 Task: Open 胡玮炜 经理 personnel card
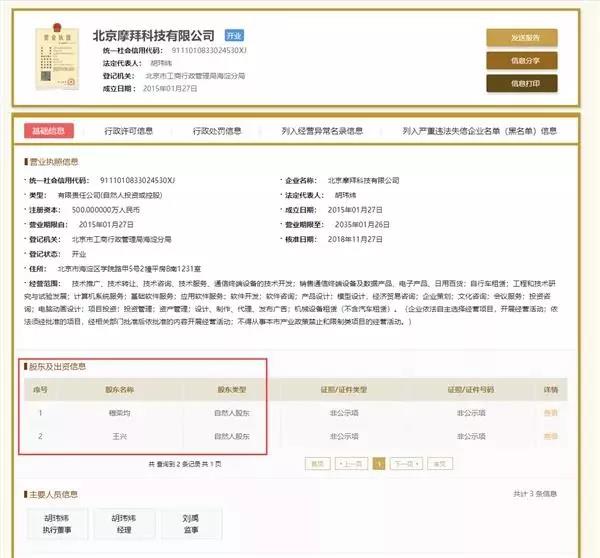coord(124,524)
